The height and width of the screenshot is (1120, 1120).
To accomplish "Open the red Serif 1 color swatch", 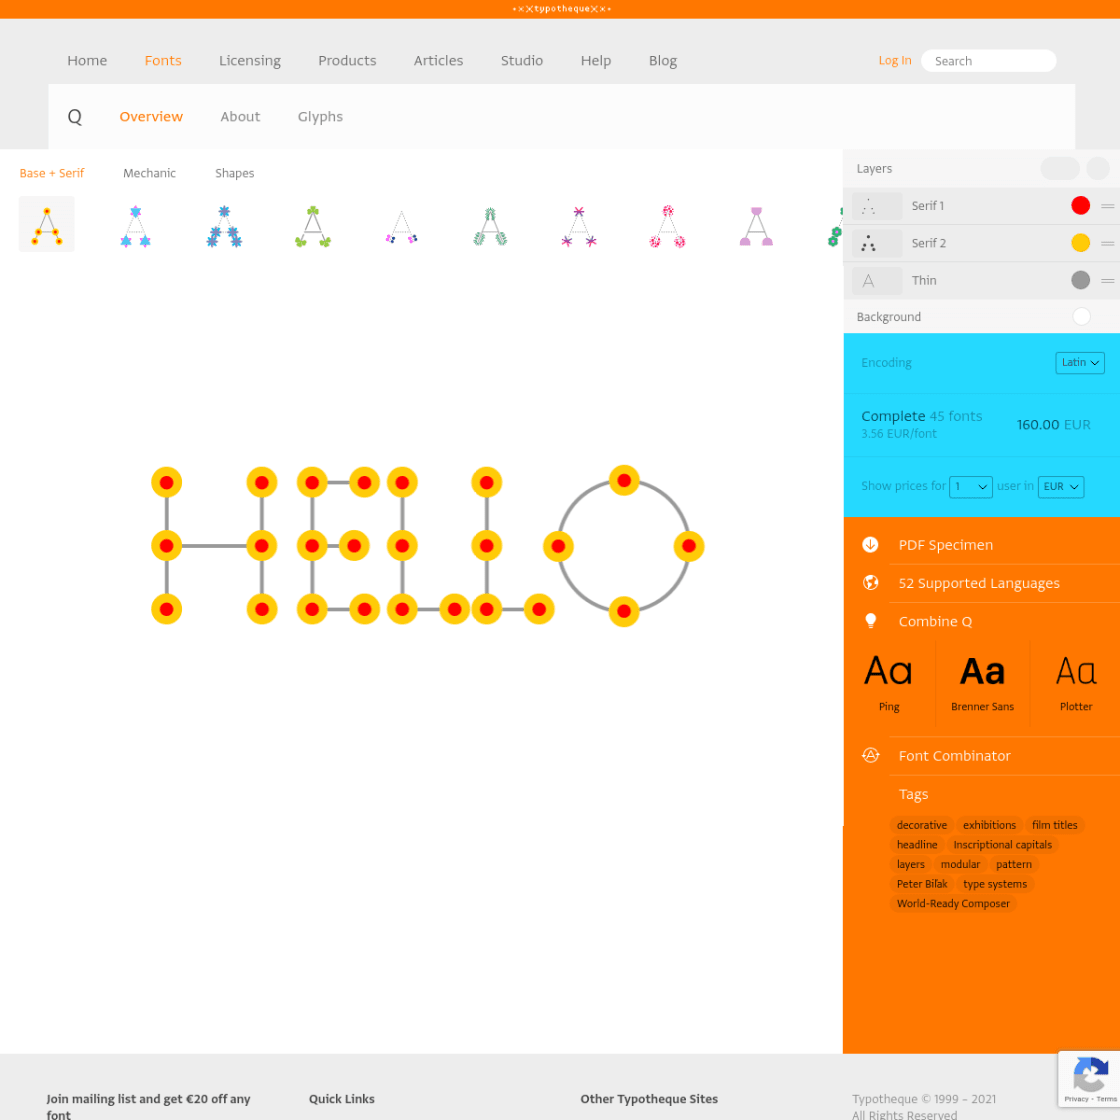I will point(1080,206).
